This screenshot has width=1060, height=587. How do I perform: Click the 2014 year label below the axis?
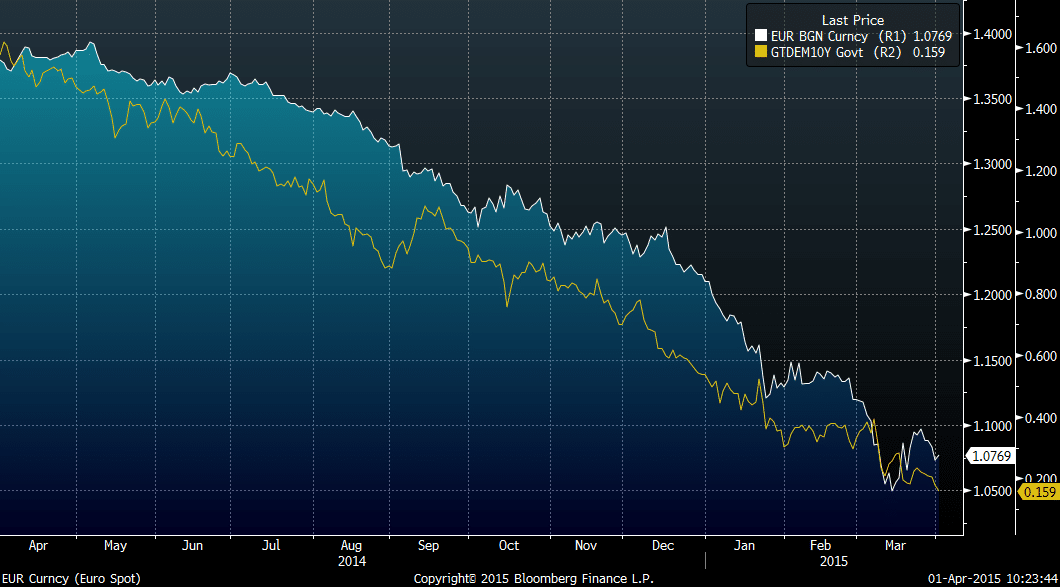352,561
